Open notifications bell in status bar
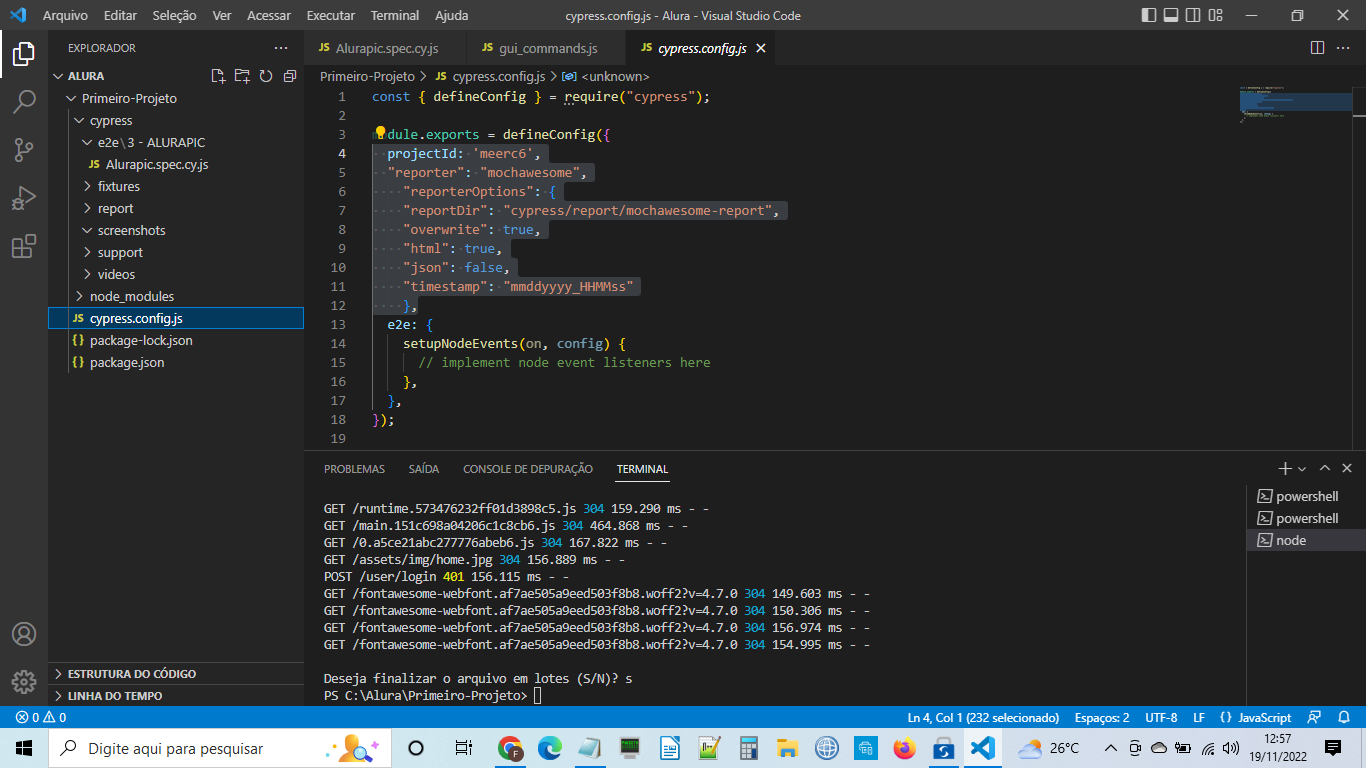1366x768 pixels. pos(1343,717)
